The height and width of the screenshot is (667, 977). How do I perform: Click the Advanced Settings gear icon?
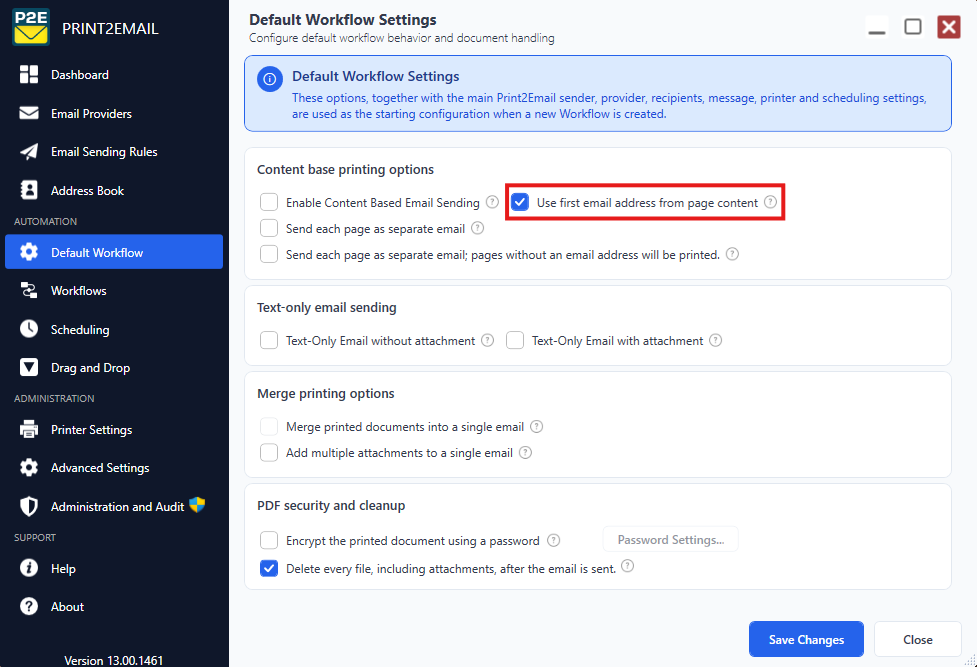coord(29,467)
